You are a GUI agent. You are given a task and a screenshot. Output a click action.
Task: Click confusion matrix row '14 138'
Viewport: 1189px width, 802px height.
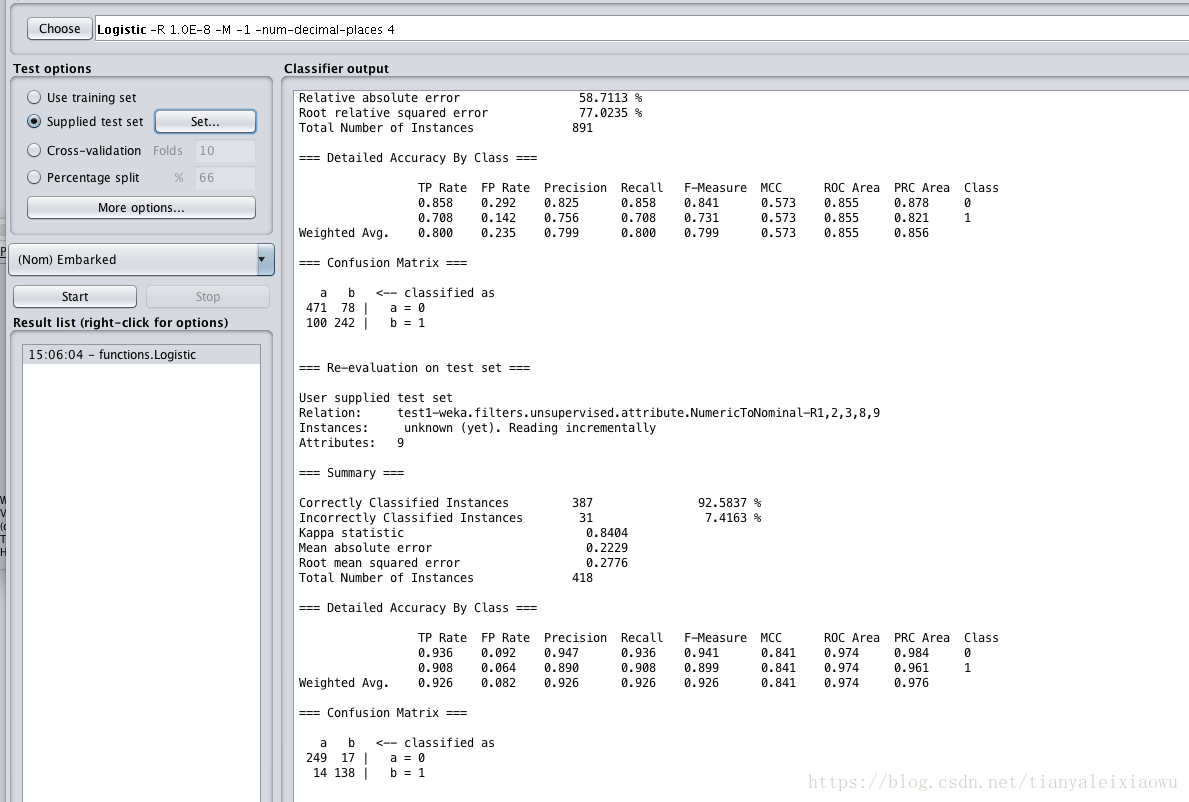(369, 773)
